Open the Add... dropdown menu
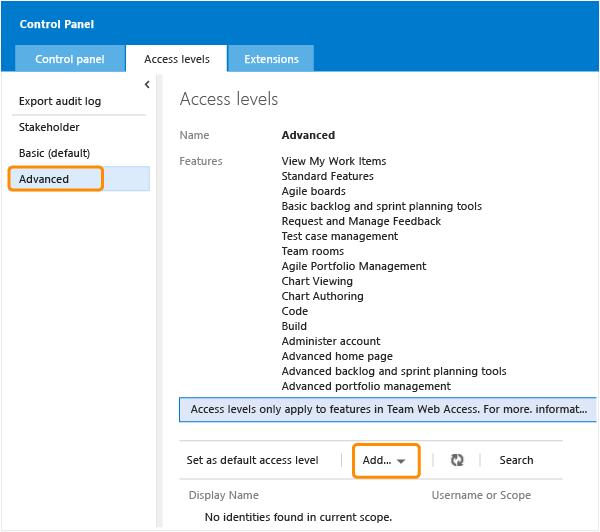 pos(386,460)
